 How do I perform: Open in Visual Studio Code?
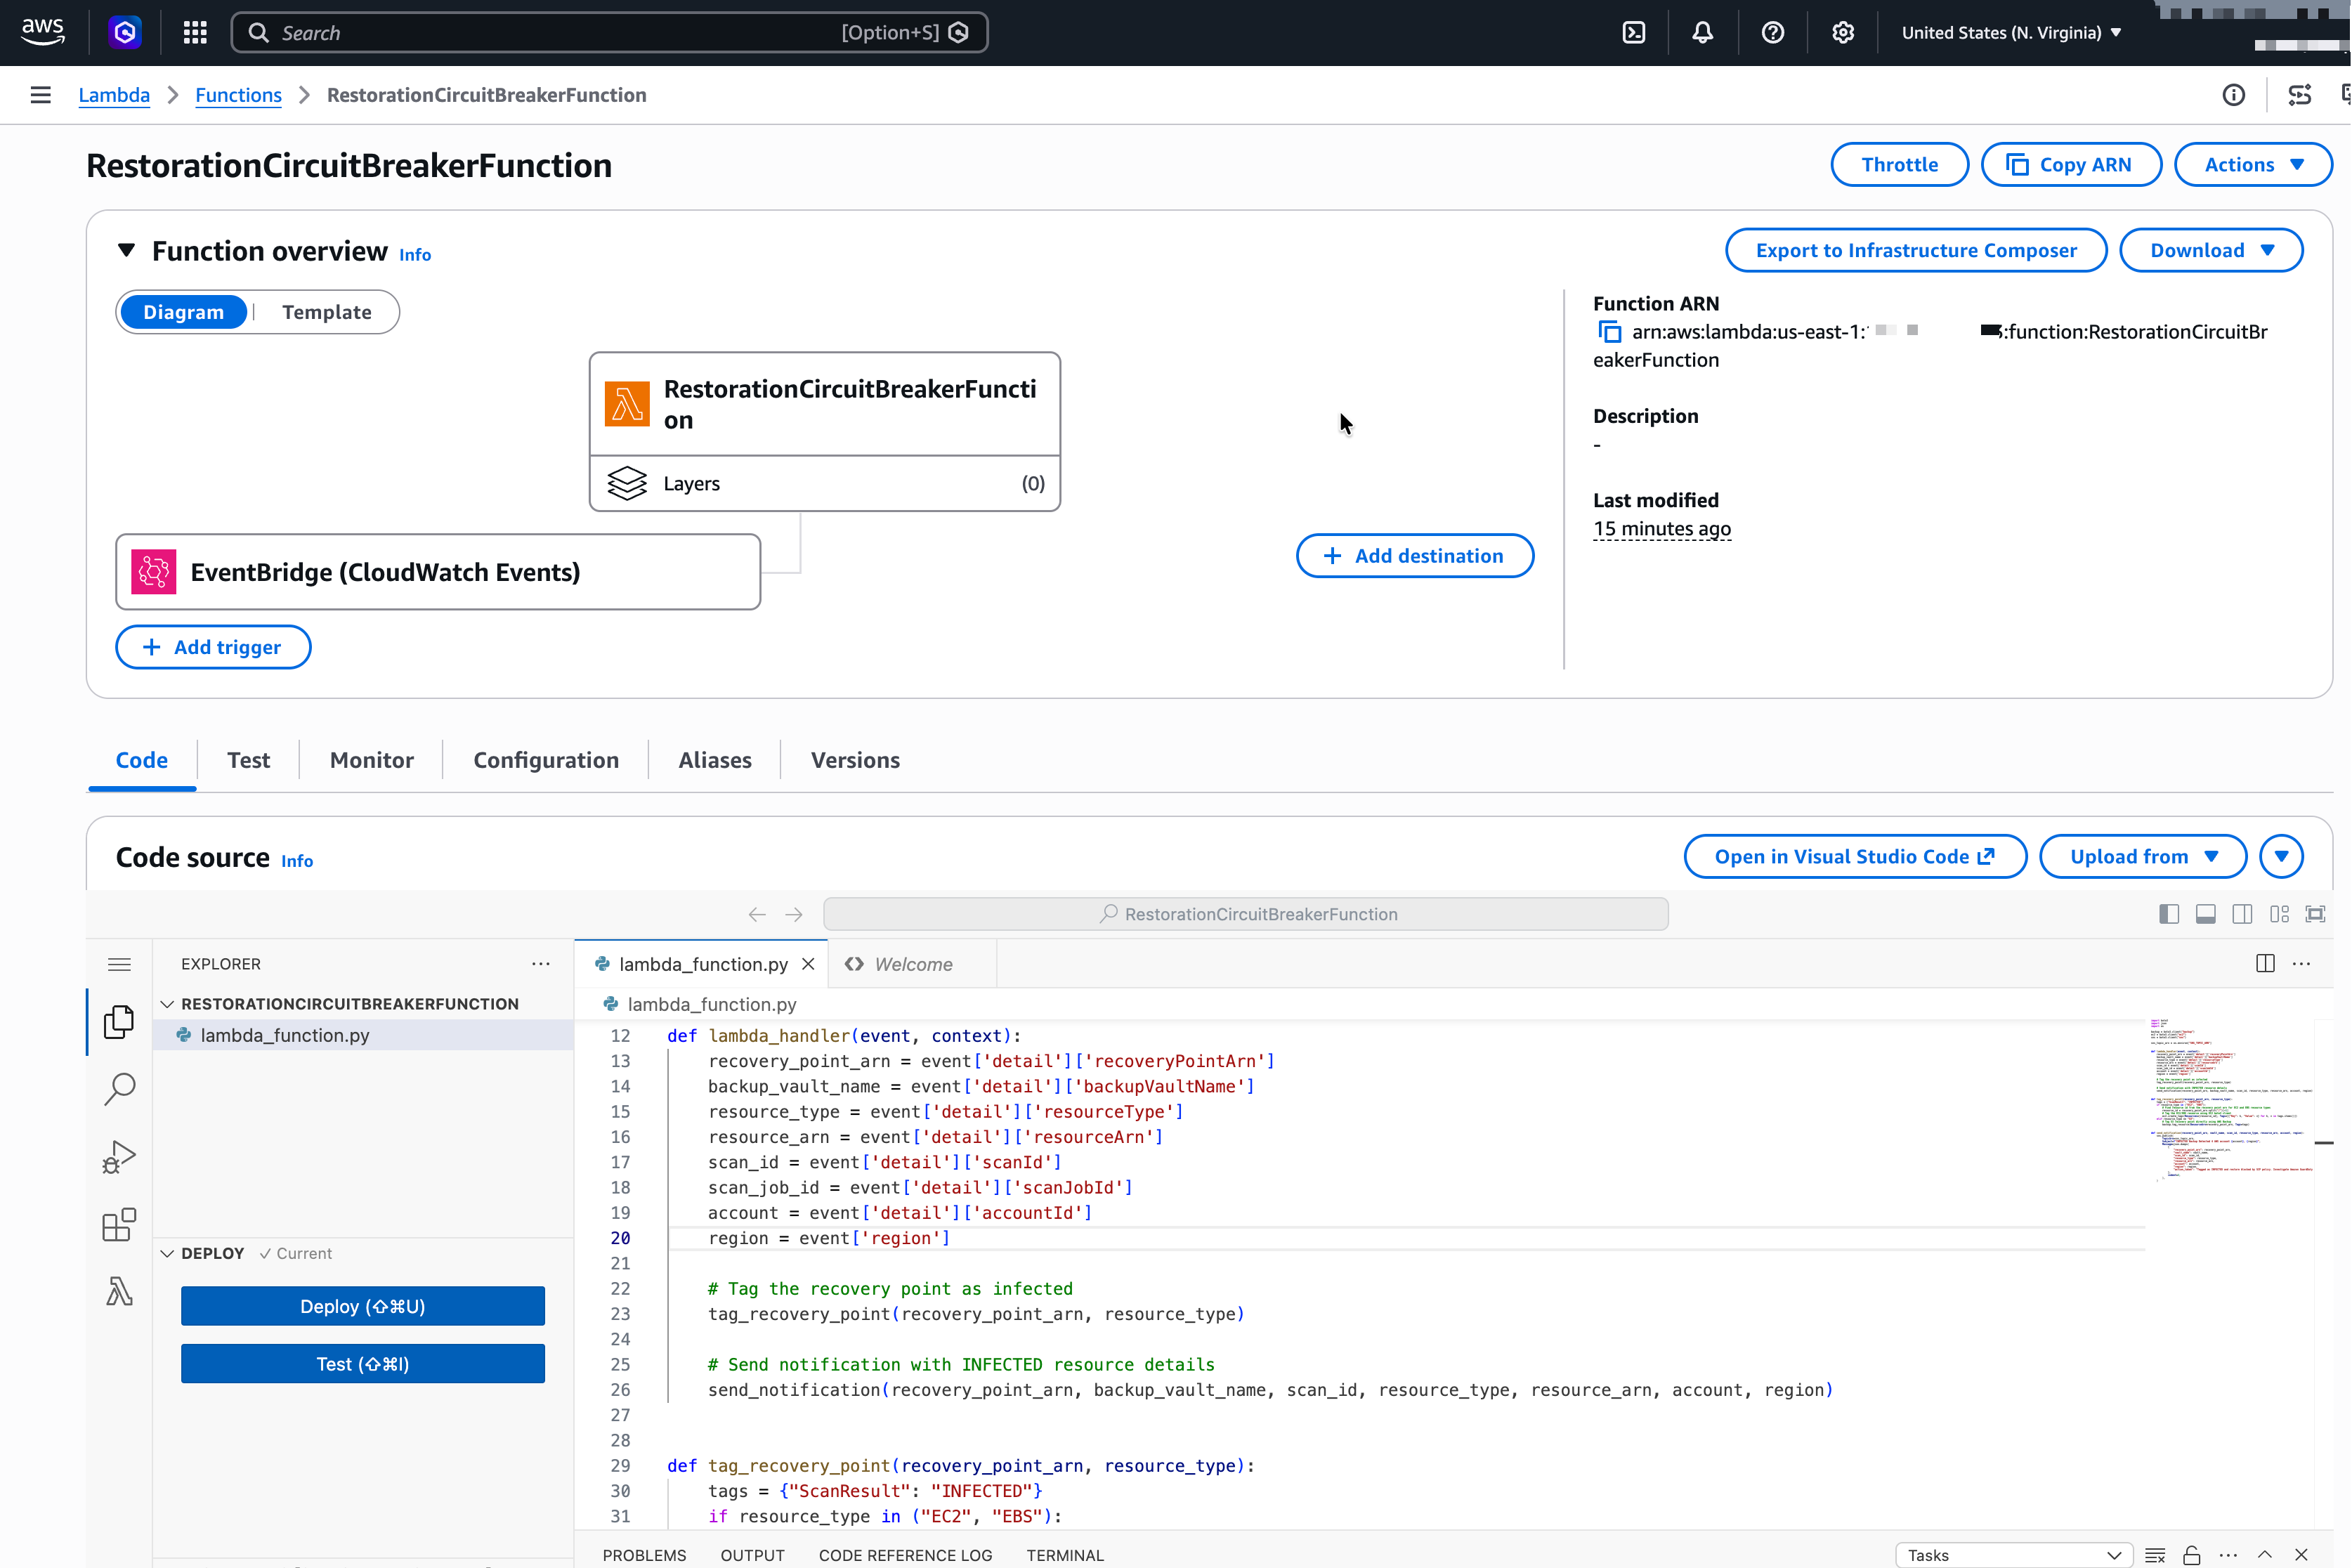click(1855, 856)
